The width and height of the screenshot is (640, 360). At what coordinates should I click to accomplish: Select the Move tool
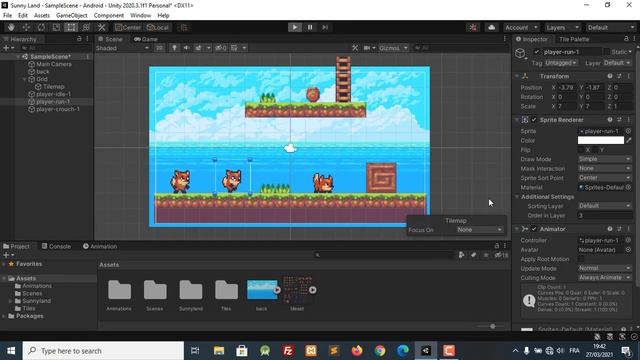coord(26,27)
